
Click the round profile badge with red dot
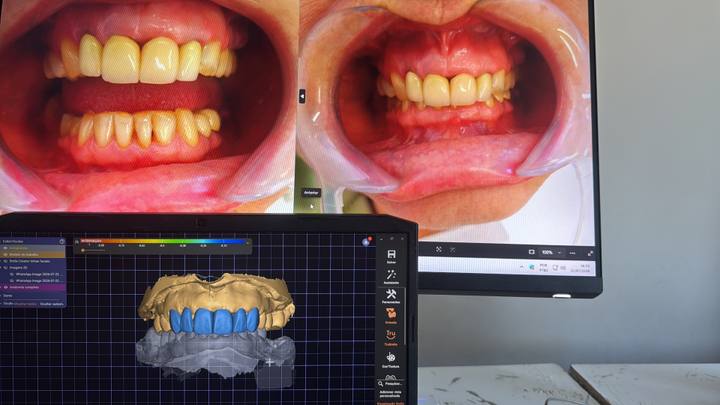click(x=366, y=242)
